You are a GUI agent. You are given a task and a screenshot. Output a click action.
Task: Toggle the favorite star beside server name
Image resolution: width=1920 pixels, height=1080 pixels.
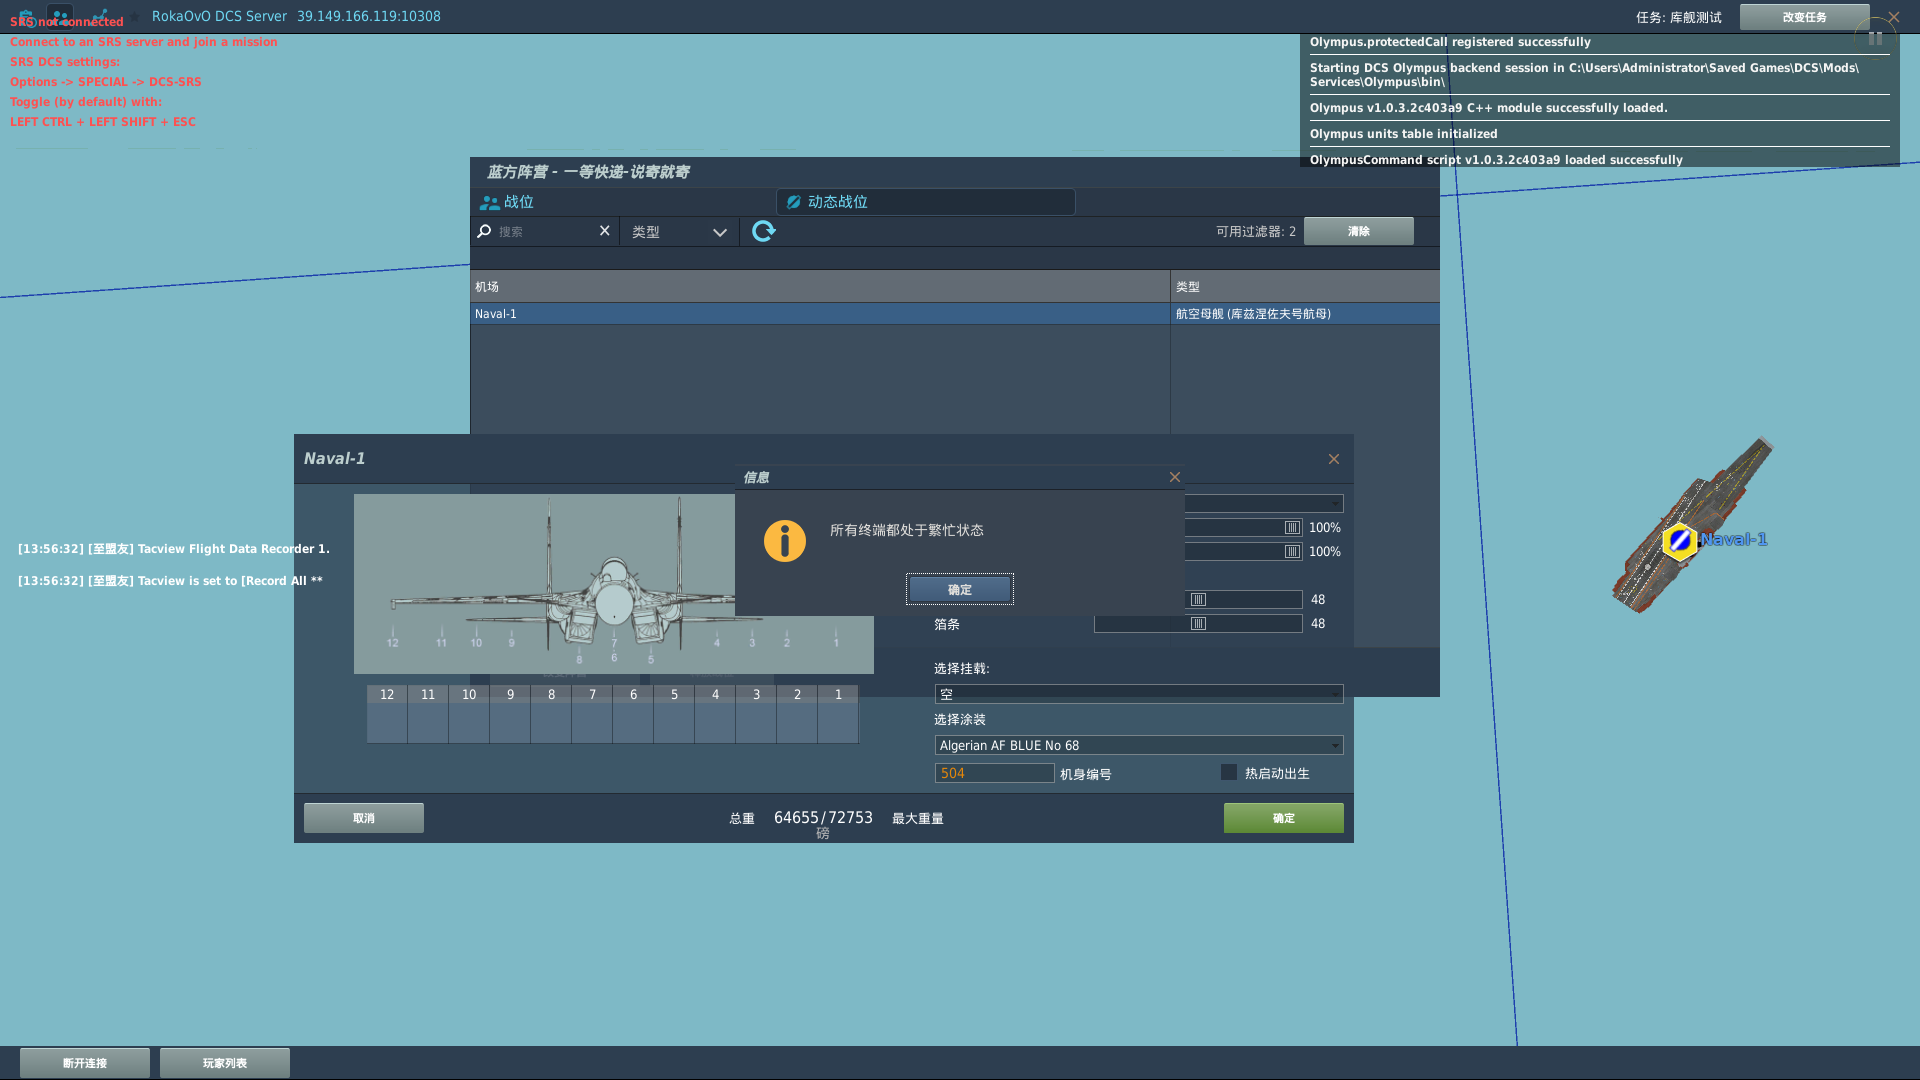(x=135, y=16)
